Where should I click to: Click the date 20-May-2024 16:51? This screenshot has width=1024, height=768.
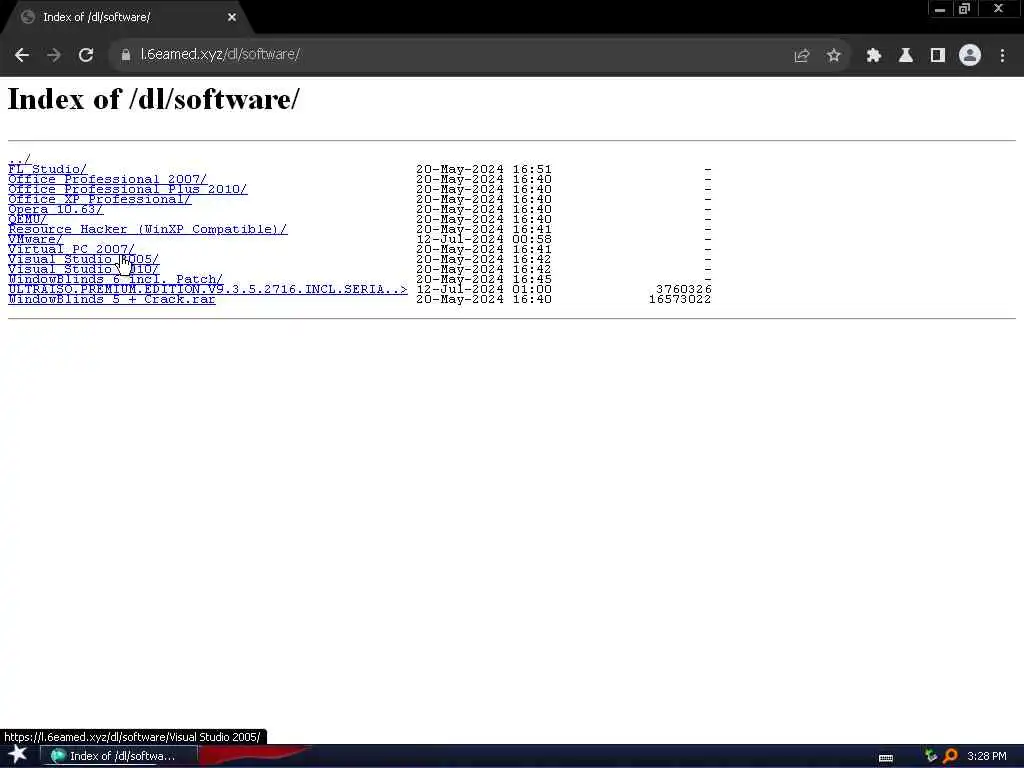(x=484, y=169)
